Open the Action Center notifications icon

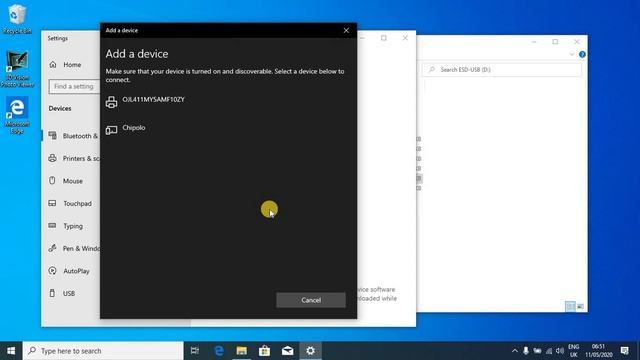click(x=624, y=351)
